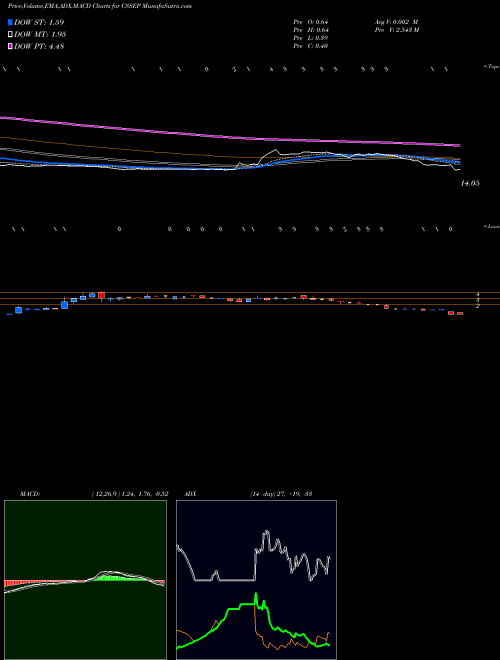Click the level '4' axis label
500x660 pixels.
[478, 294]
